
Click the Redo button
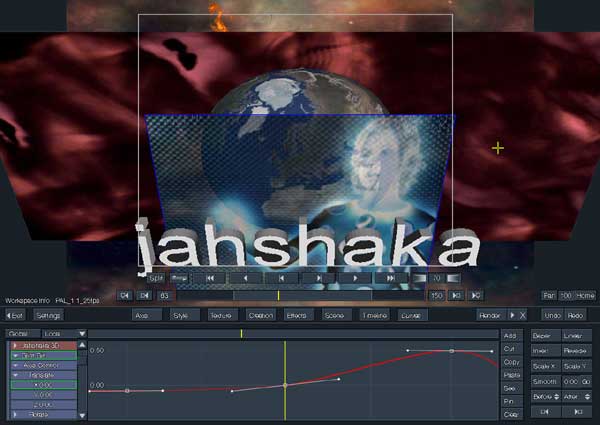[x=575, y=315]
